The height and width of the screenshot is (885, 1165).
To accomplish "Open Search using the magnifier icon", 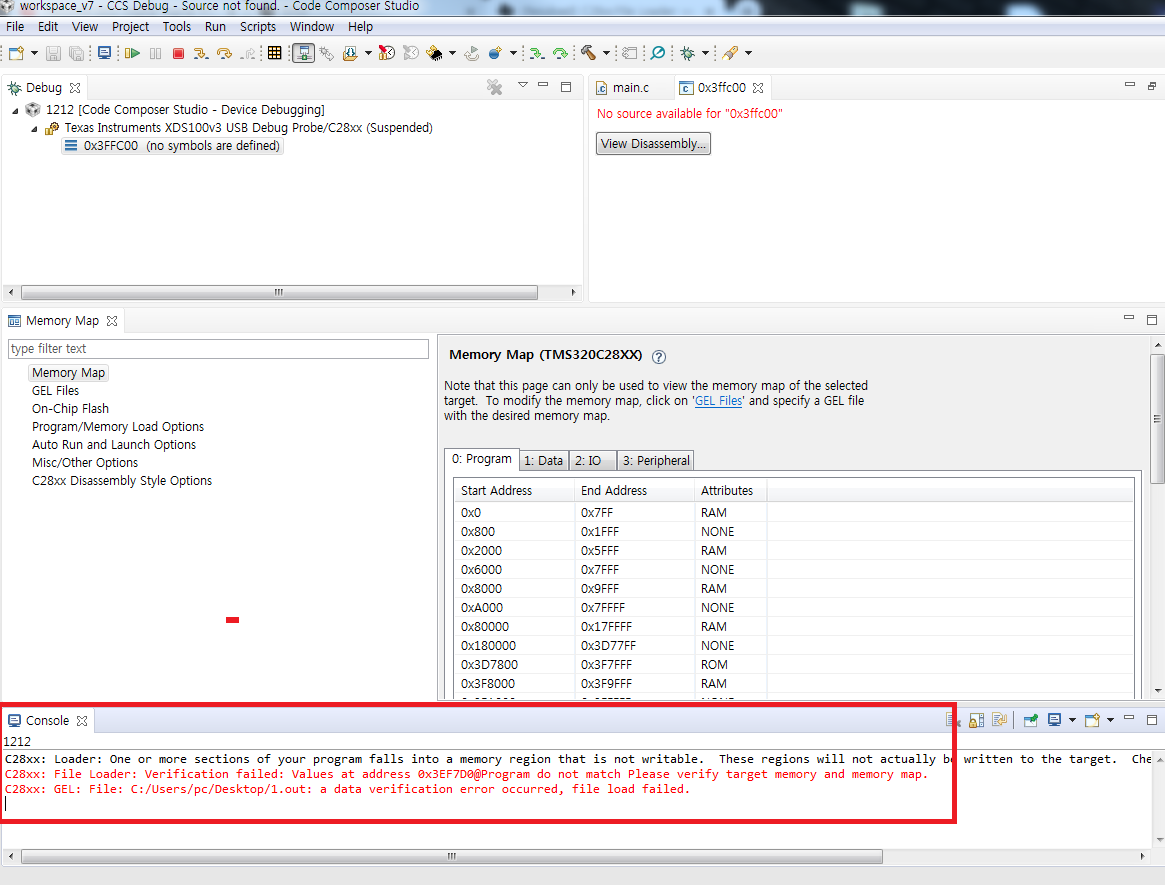I will click(x=658, y=53).
